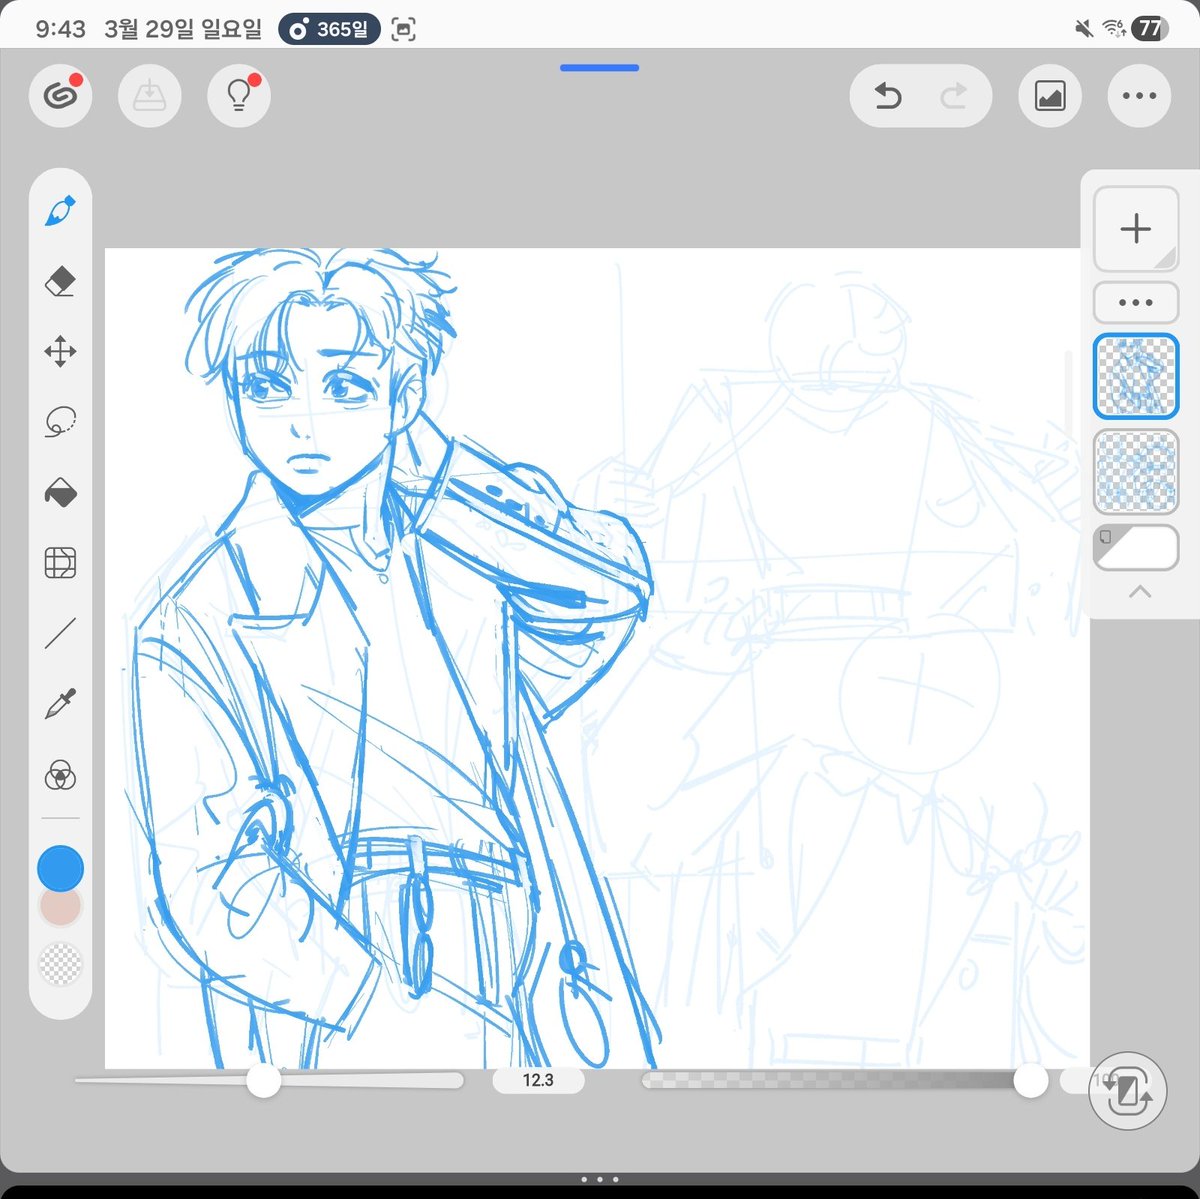Tap the brush size value 12.3
The height and width of the screenshot is (1199, 1200).
(x=538, y=1080)
